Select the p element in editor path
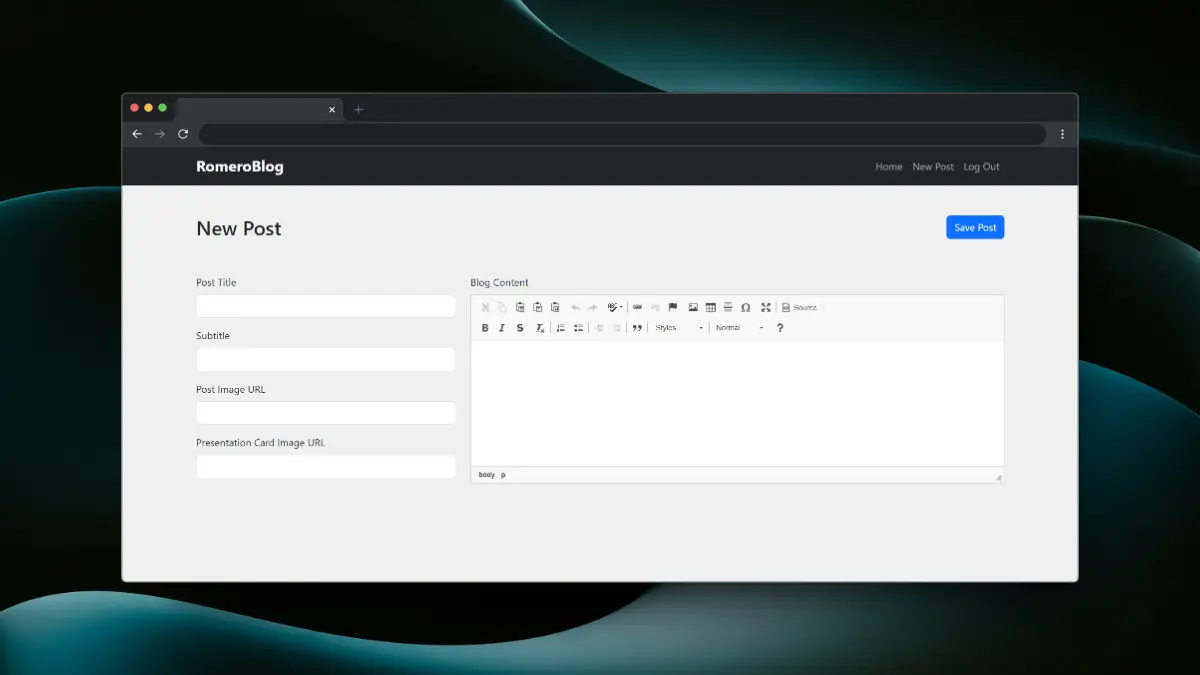1200x675 pixels. [503, 475]
